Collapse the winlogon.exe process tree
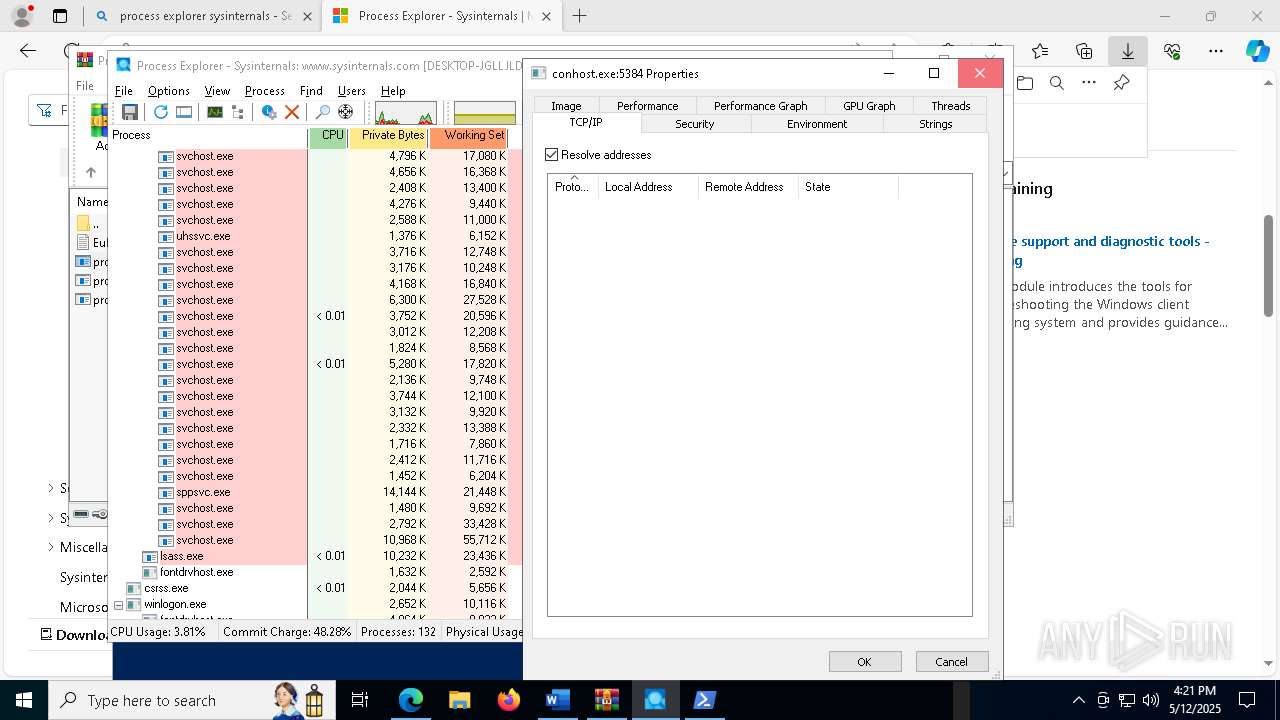This screenshot has height=720, width=1280. tap(119, 604)
